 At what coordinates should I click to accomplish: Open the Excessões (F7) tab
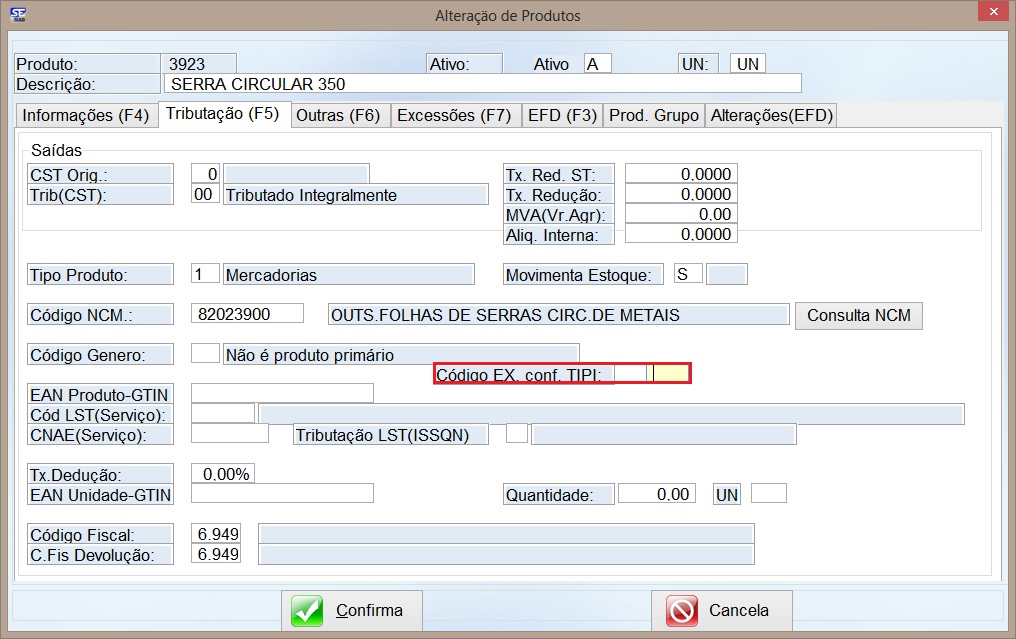click(454, 115)
